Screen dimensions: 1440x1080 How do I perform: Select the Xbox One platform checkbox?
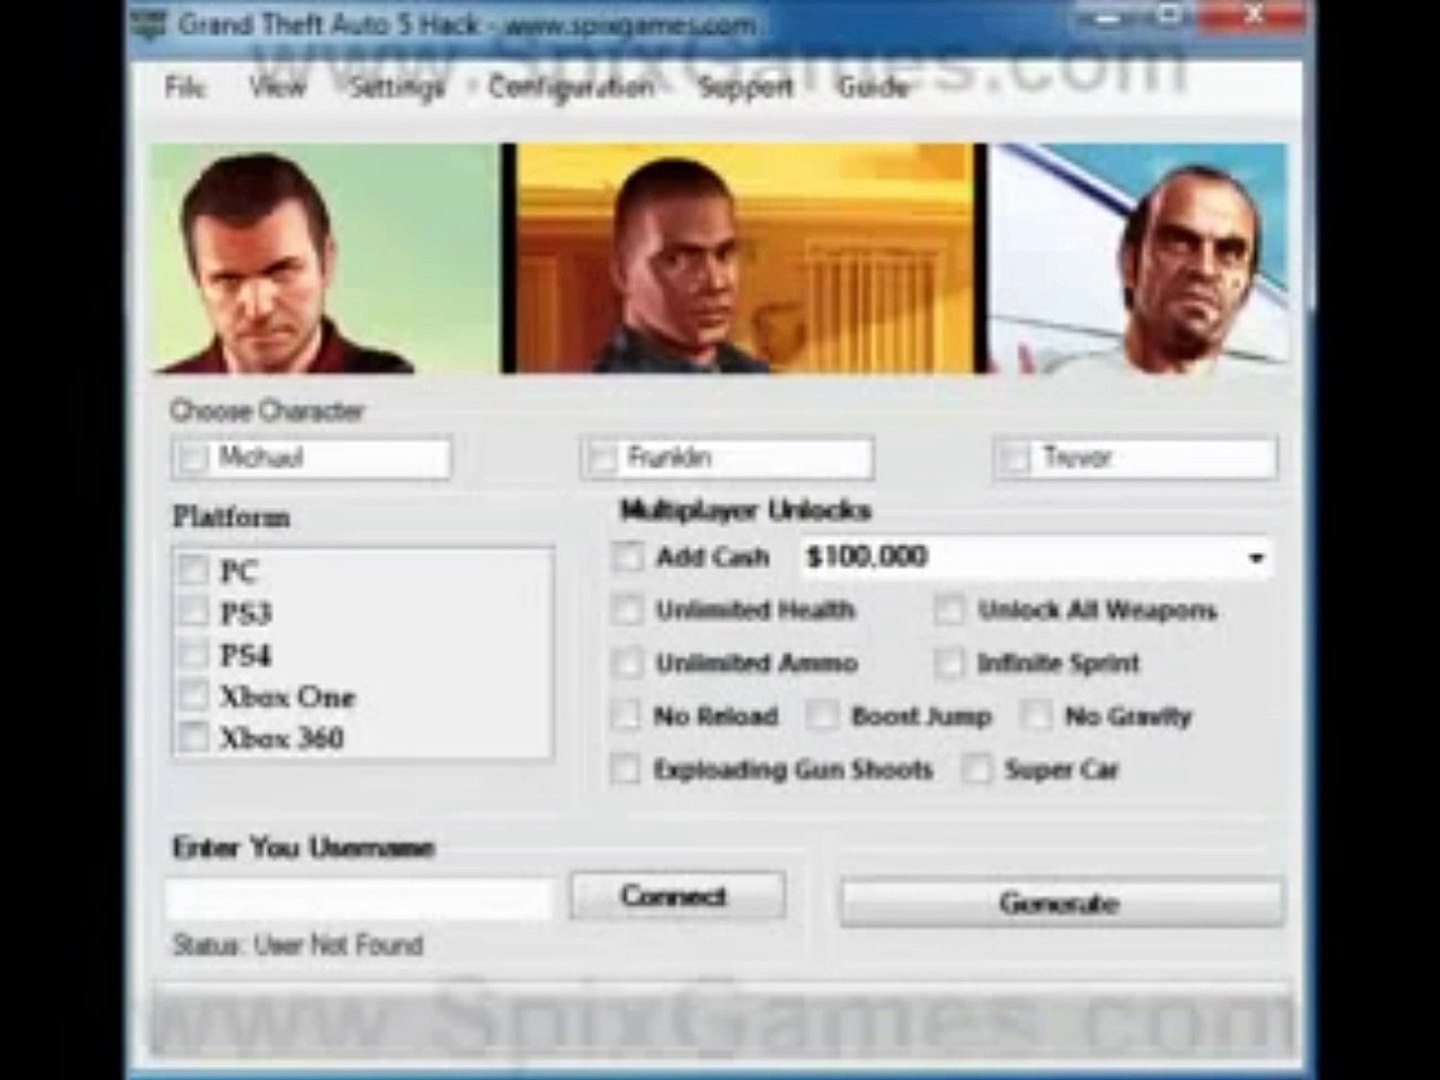point(192,696)
